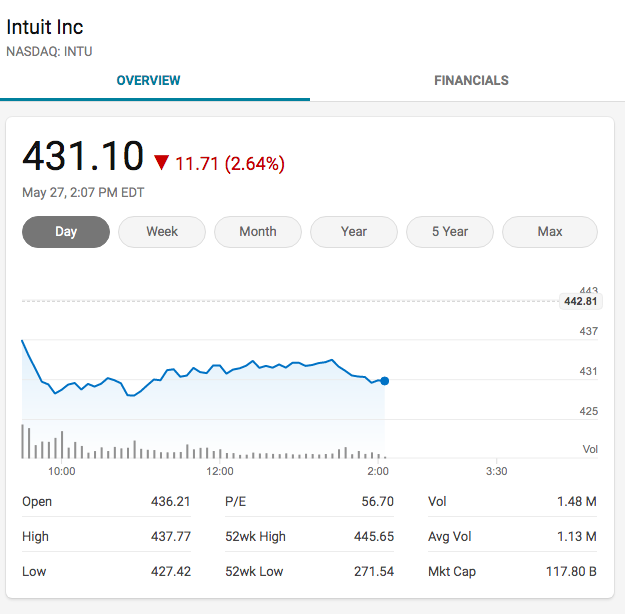Click the Low value 427.42
The width and height of the screenshot is (625, 614).
(171, 571)
